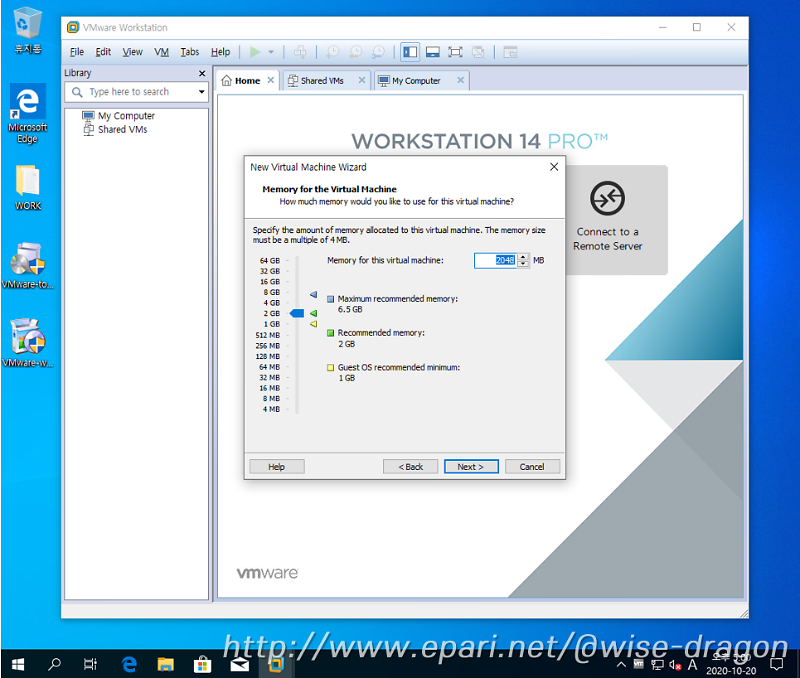The height and width of the screenshot is (678, 800).
Task: Click Connect to a Remote Server tile
Action: coord(607,219)
